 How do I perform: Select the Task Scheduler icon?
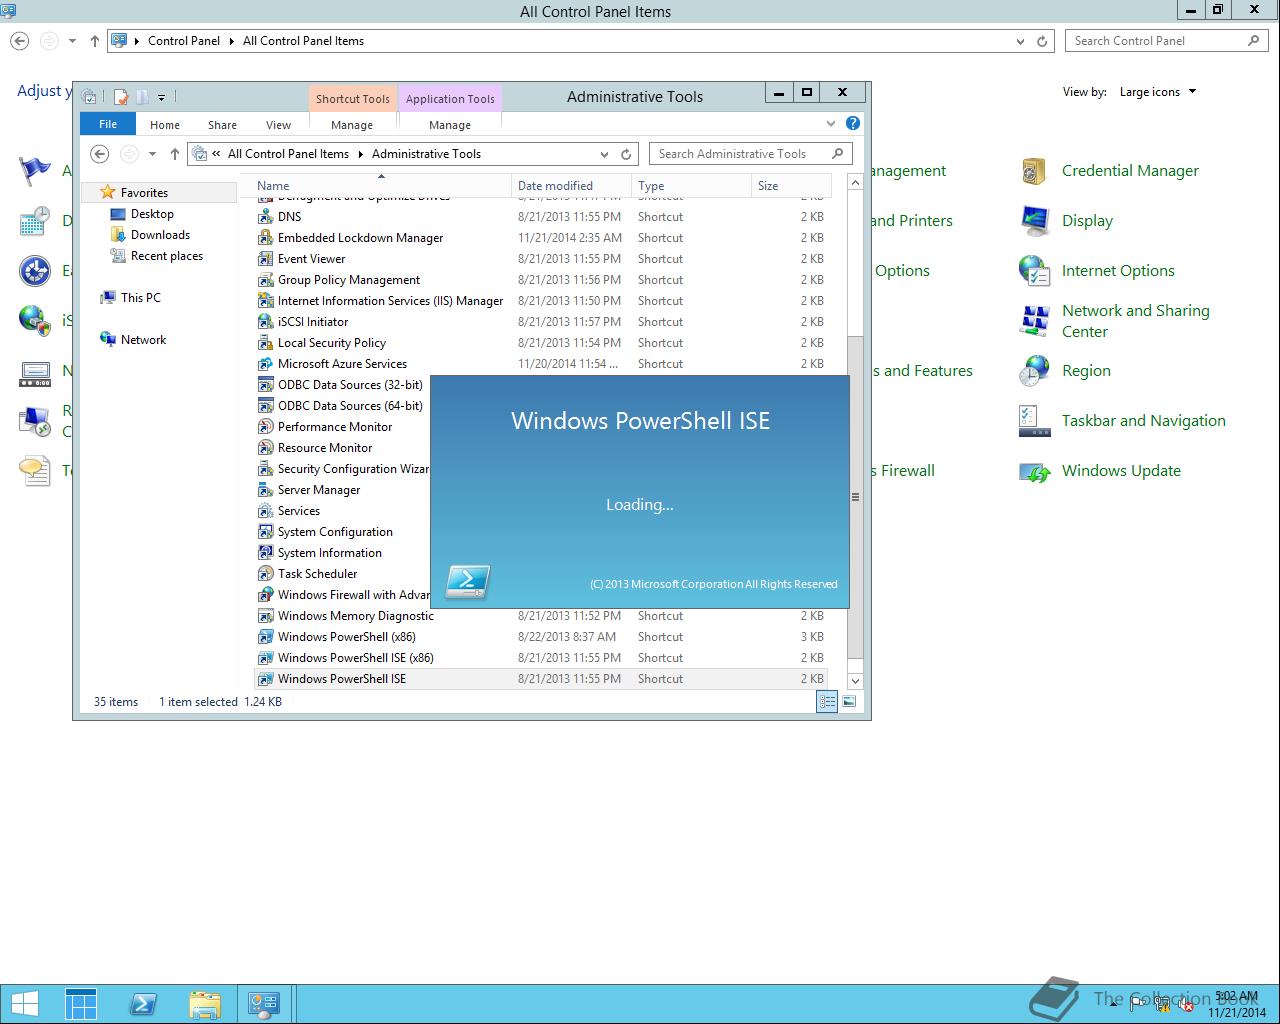tap(265, 573)
